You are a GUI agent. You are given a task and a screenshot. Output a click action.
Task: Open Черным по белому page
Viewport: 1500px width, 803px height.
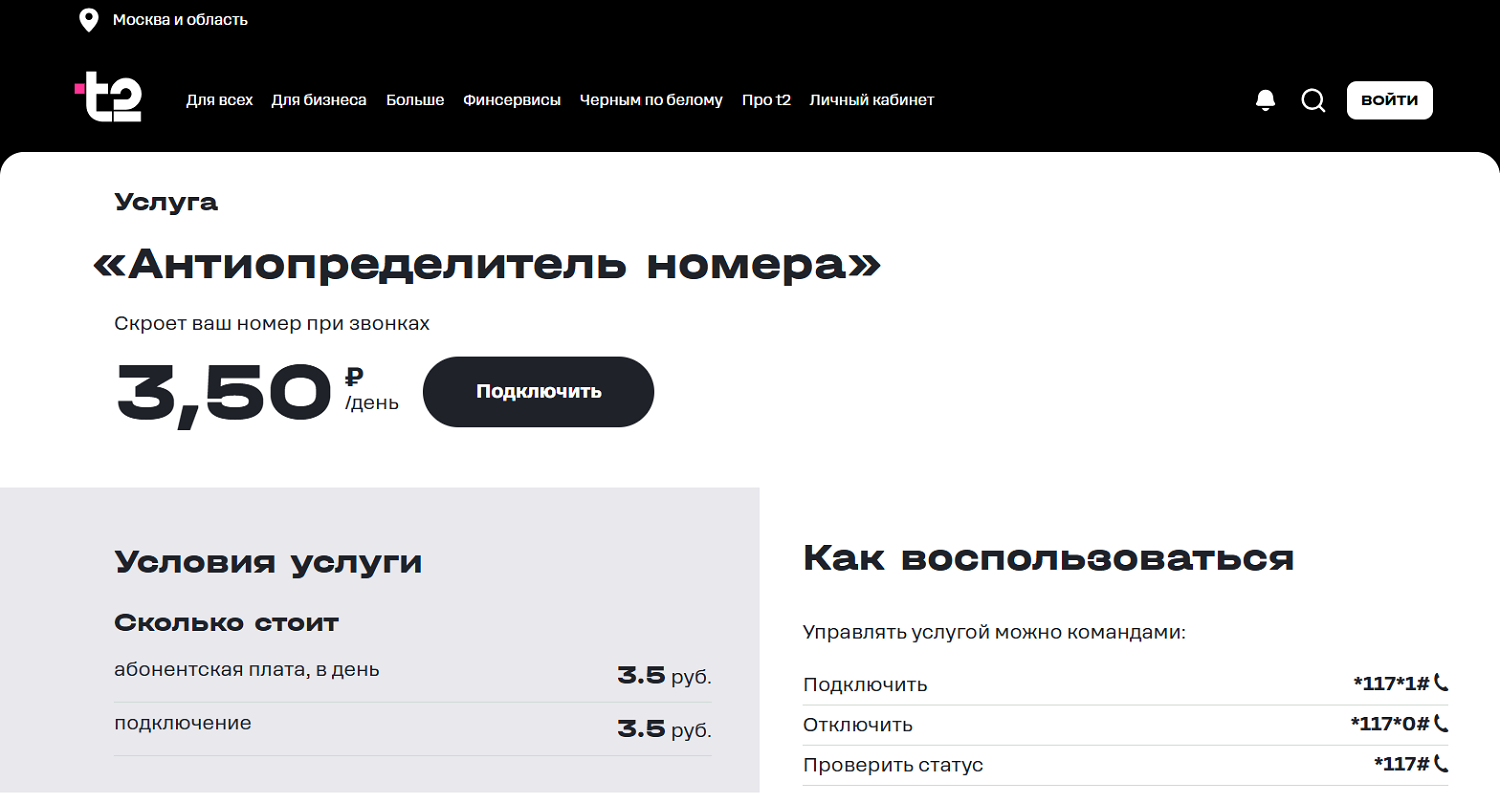click(651, 100)
